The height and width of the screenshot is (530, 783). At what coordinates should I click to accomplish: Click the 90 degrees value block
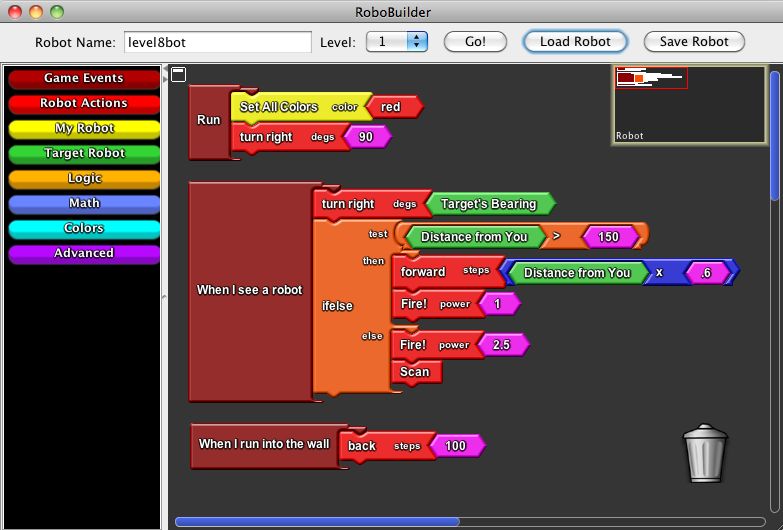tap(367, 137)
